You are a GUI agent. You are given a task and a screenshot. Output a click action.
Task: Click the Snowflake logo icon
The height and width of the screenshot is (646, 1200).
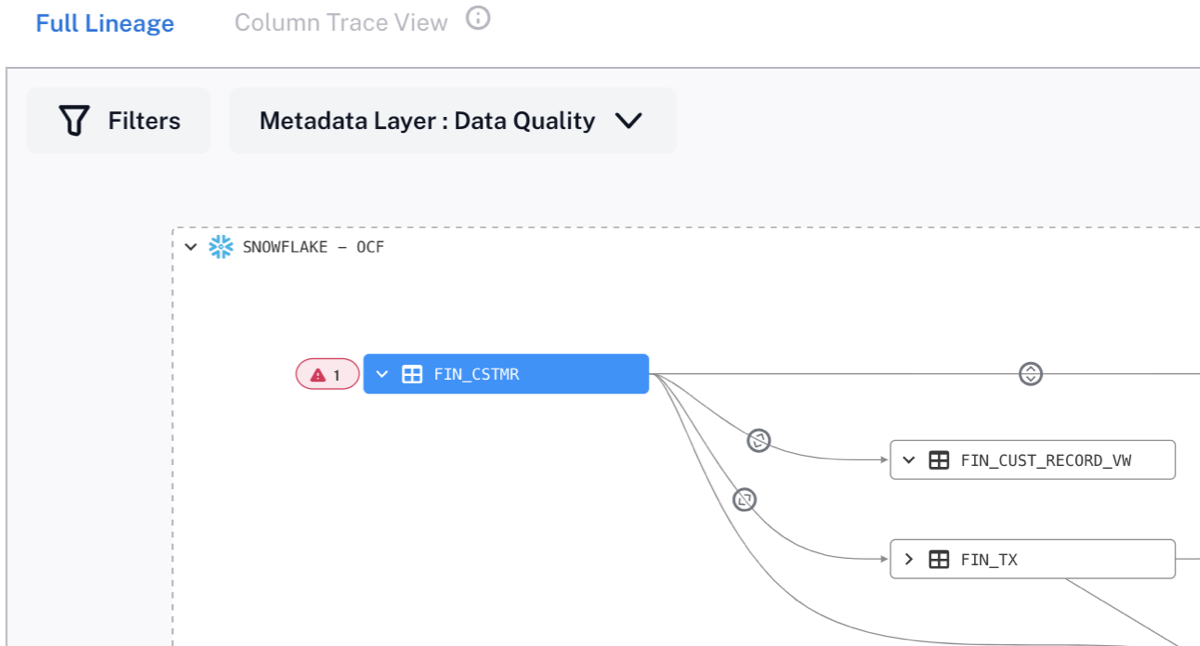221,247
